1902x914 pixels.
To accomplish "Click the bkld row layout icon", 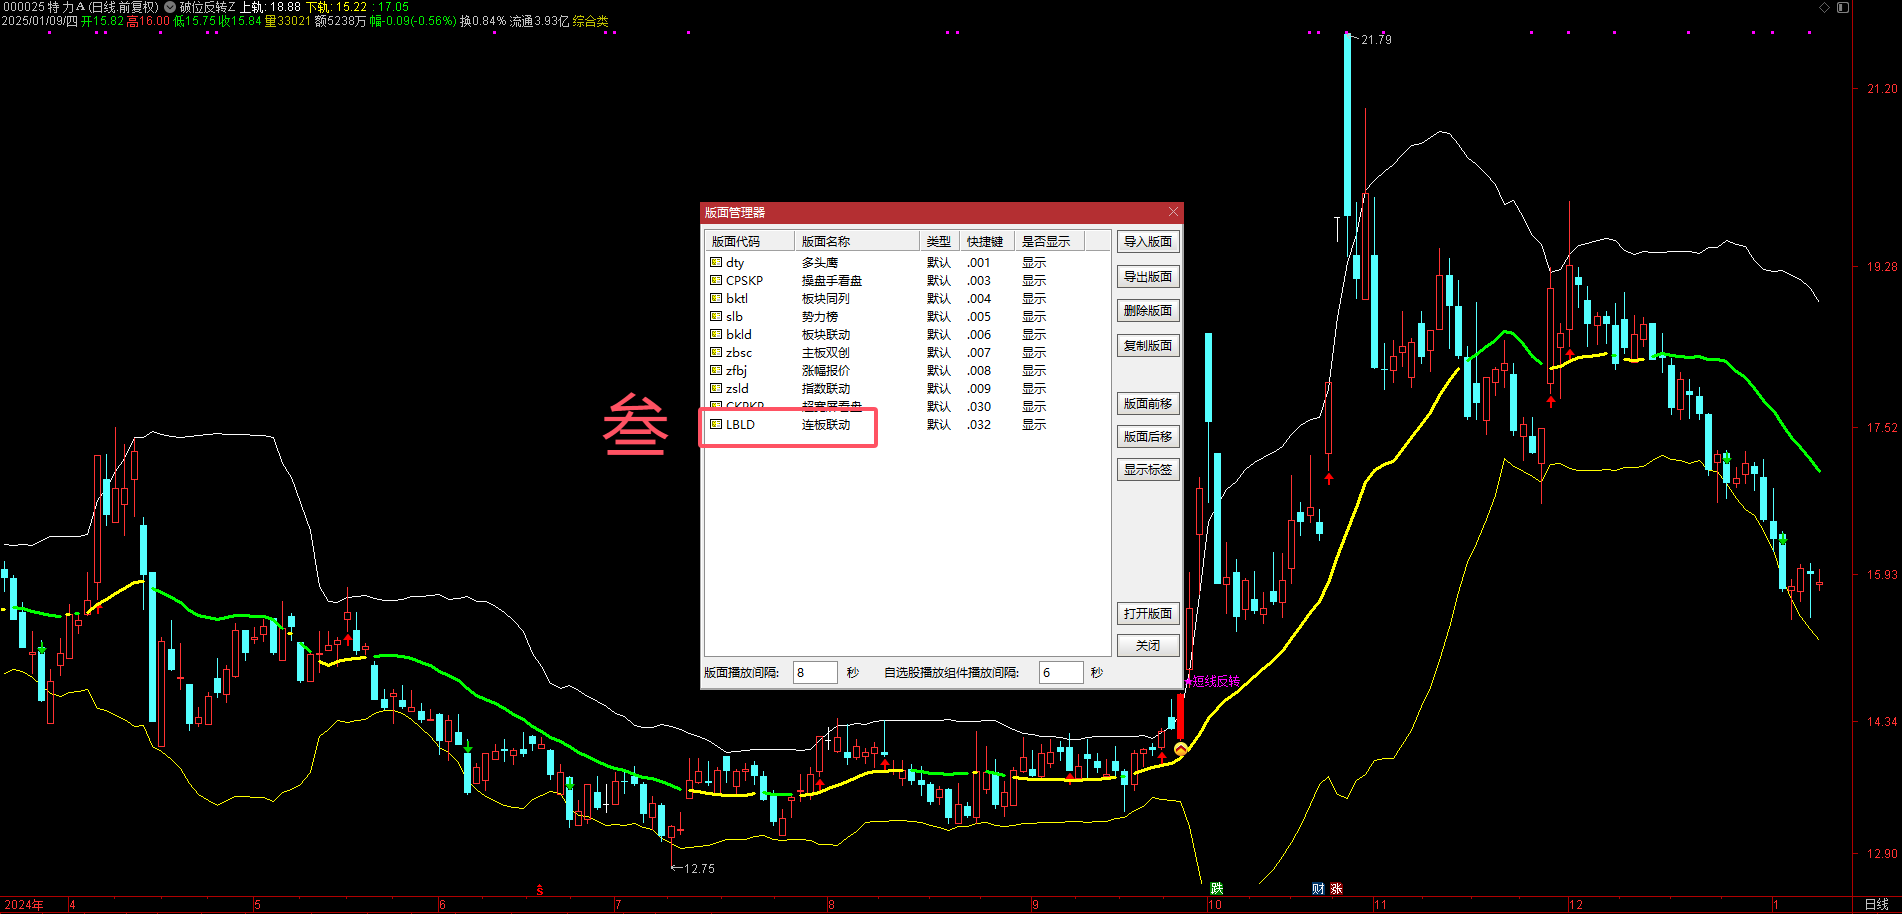I will pos(715,335).
